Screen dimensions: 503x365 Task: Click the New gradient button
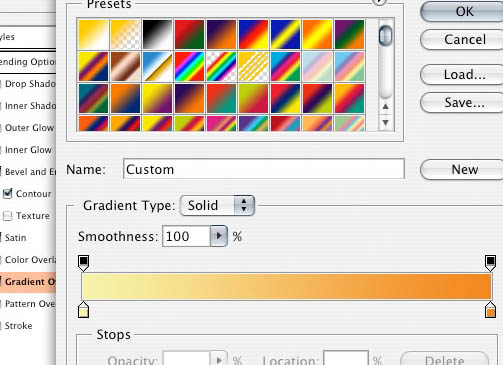click(463, 169)
